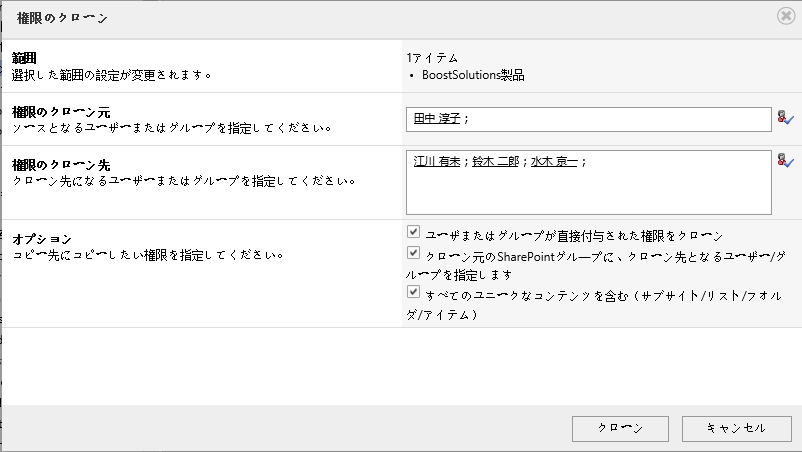The image size is (802, 452).
Task: Disable すべてのユニークなコンテンツを含む checkbox
Action: pos(413,291)
